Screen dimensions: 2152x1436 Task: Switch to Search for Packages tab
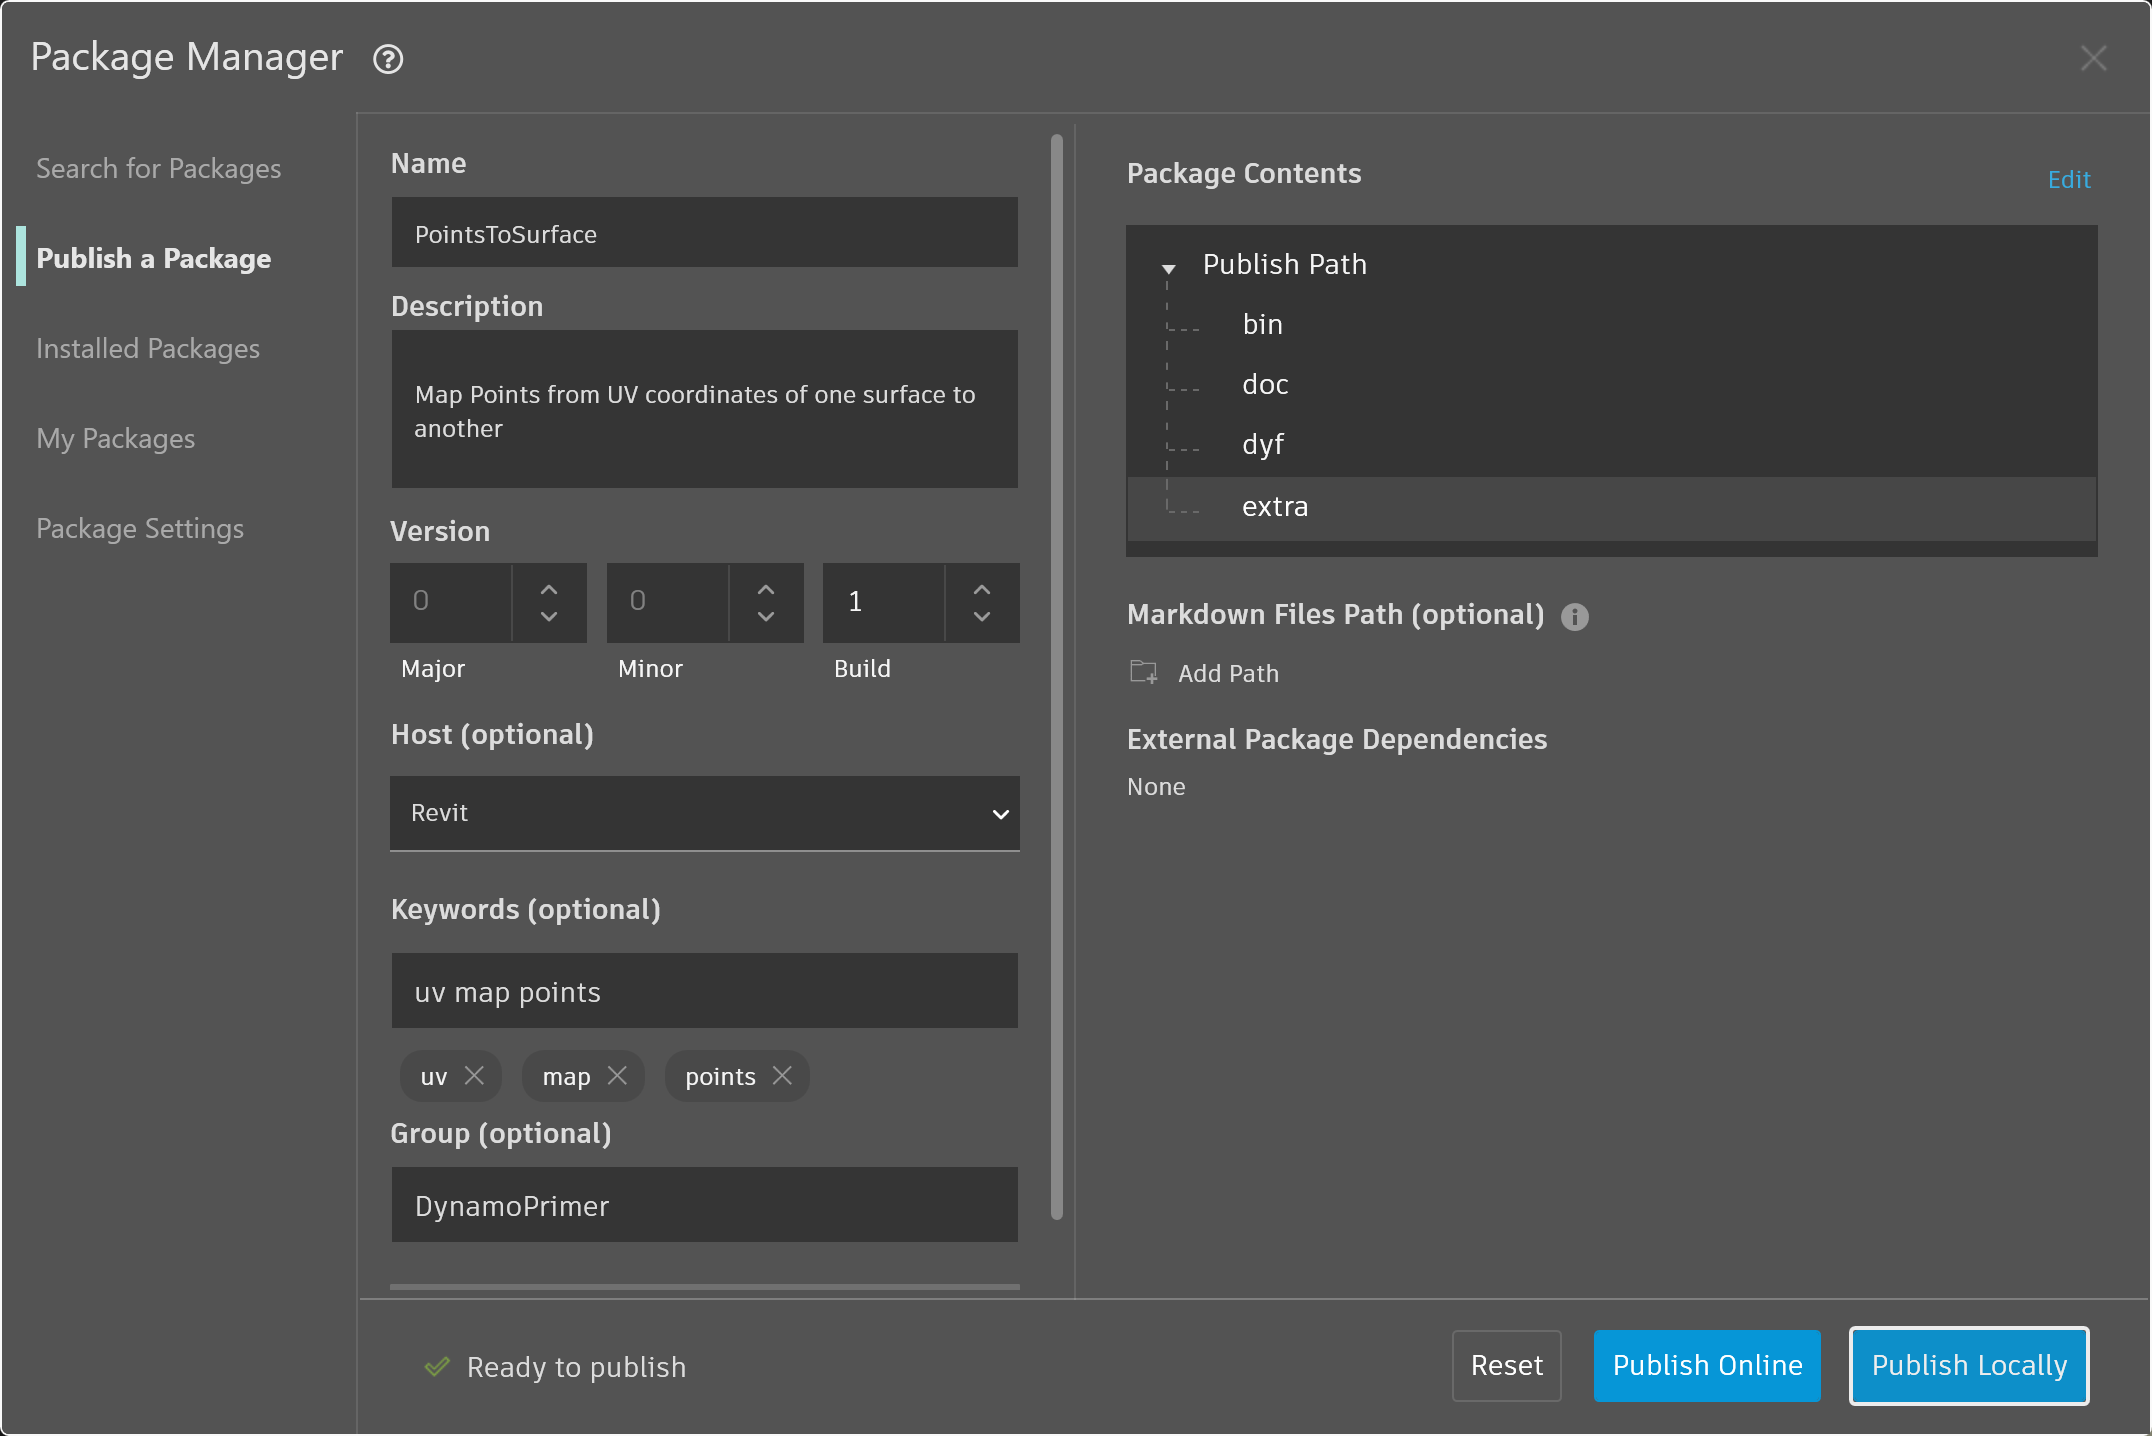158,169
